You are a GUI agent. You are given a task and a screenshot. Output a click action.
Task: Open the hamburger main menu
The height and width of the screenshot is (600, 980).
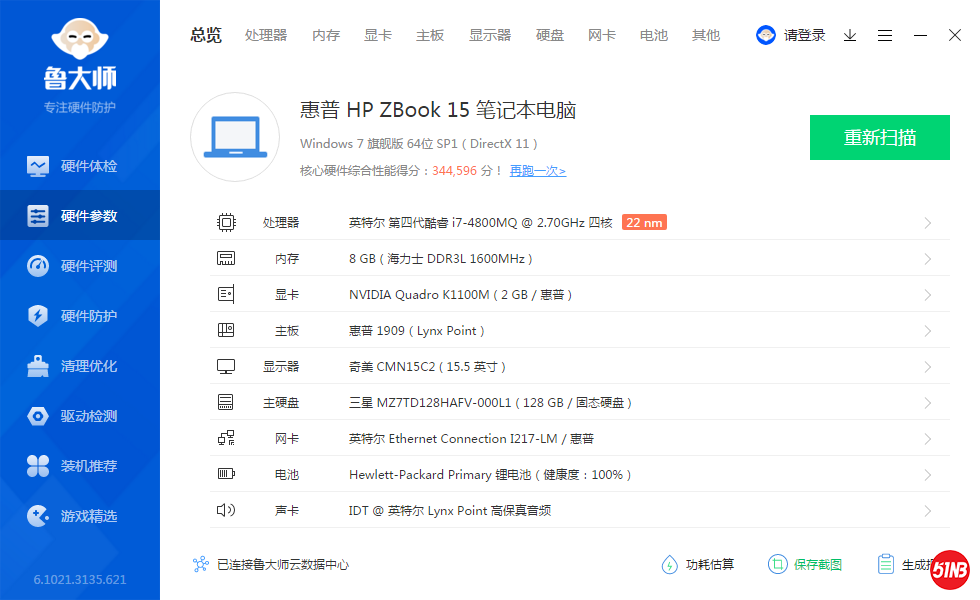coord(885,35)
